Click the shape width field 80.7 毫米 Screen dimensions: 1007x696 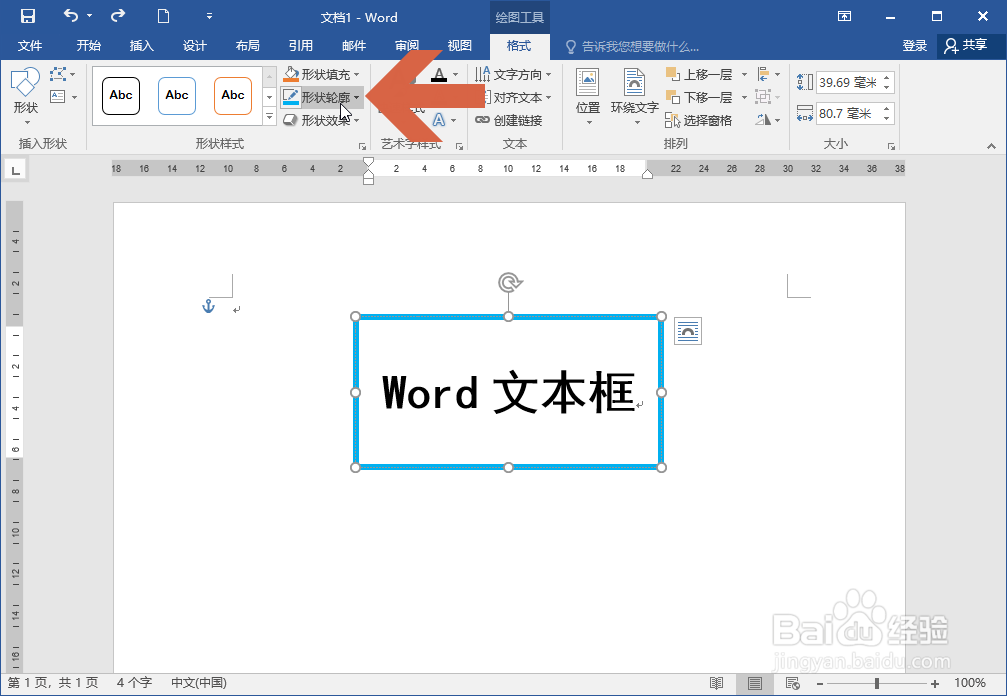[848, 114]
